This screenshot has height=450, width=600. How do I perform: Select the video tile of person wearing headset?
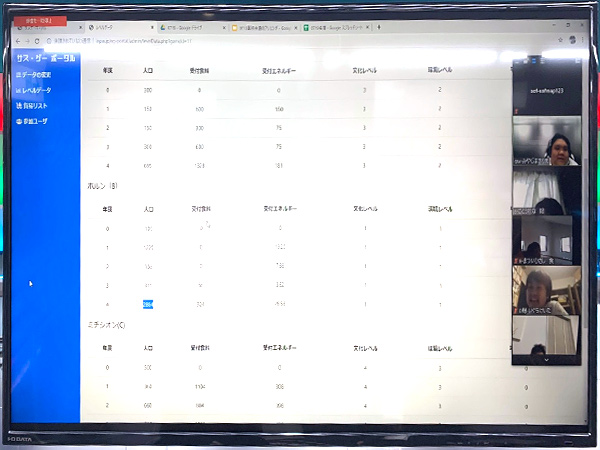tap(547, 141)
